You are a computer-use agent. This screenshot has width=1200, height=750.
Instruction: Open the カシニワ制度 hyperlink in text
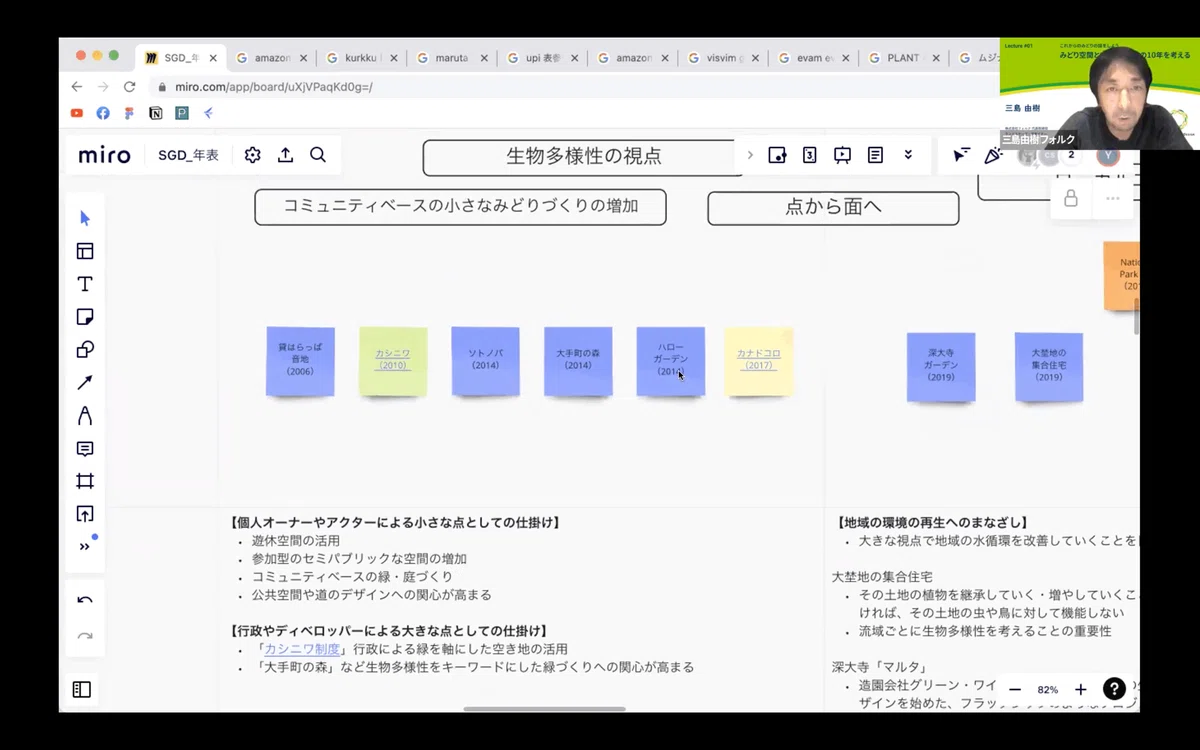coord(302,649)
